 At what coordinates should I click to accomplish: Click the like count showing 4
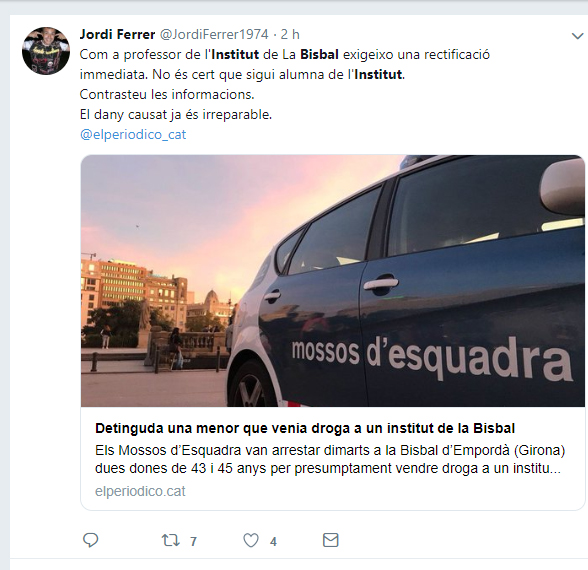[273, 542]
